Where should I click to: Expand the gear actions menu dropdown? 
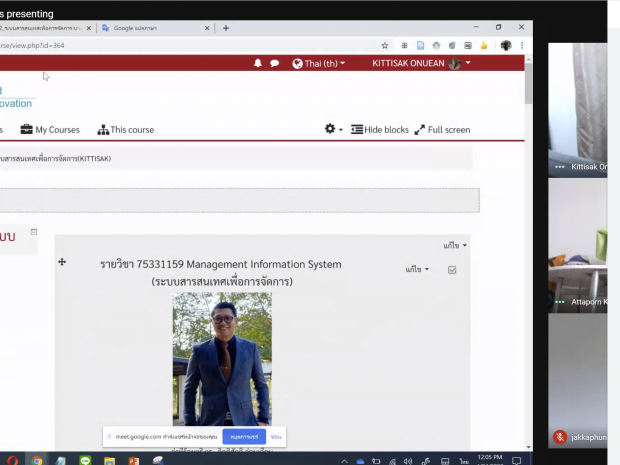333,130
